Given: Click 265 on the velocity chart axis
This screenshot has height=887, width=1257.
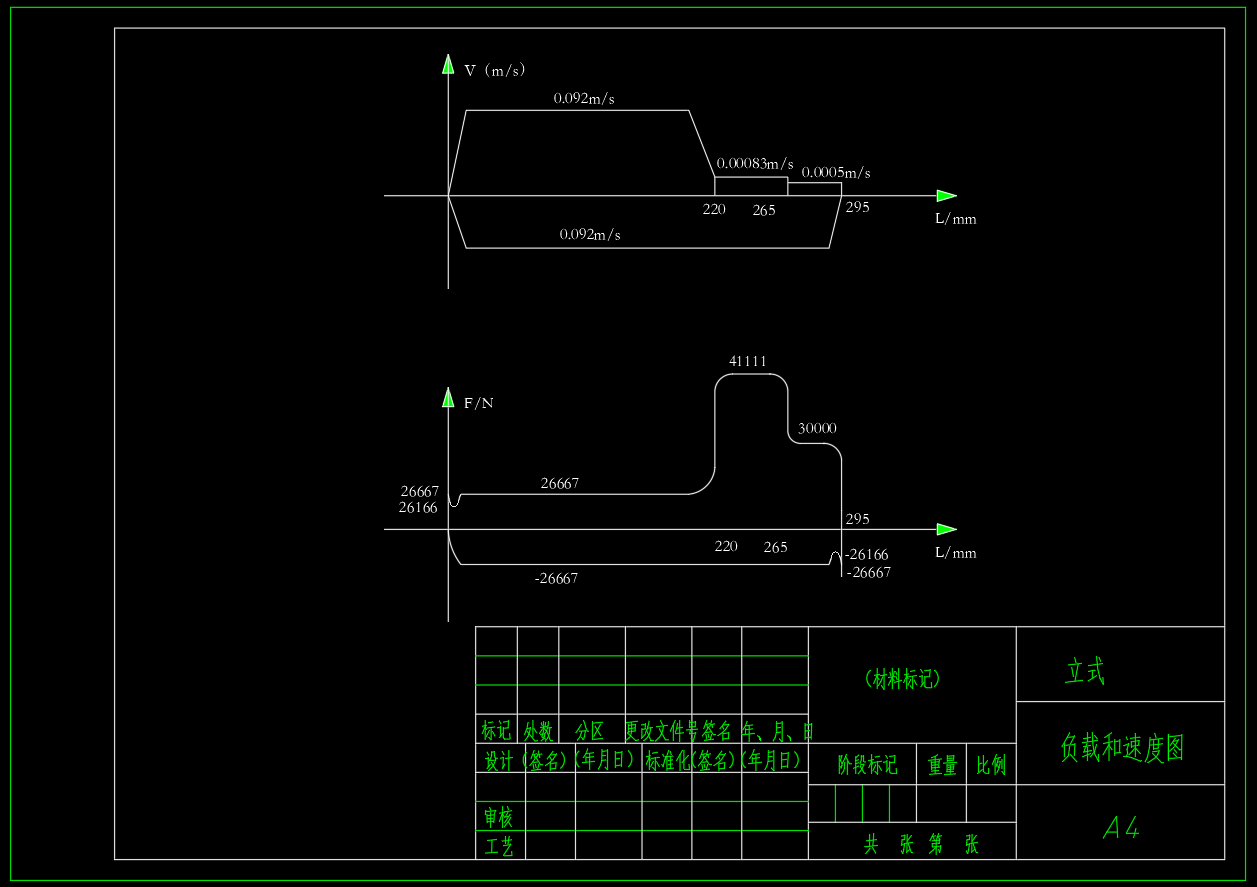Looking at the screenshot, I should tap(764, 210).
